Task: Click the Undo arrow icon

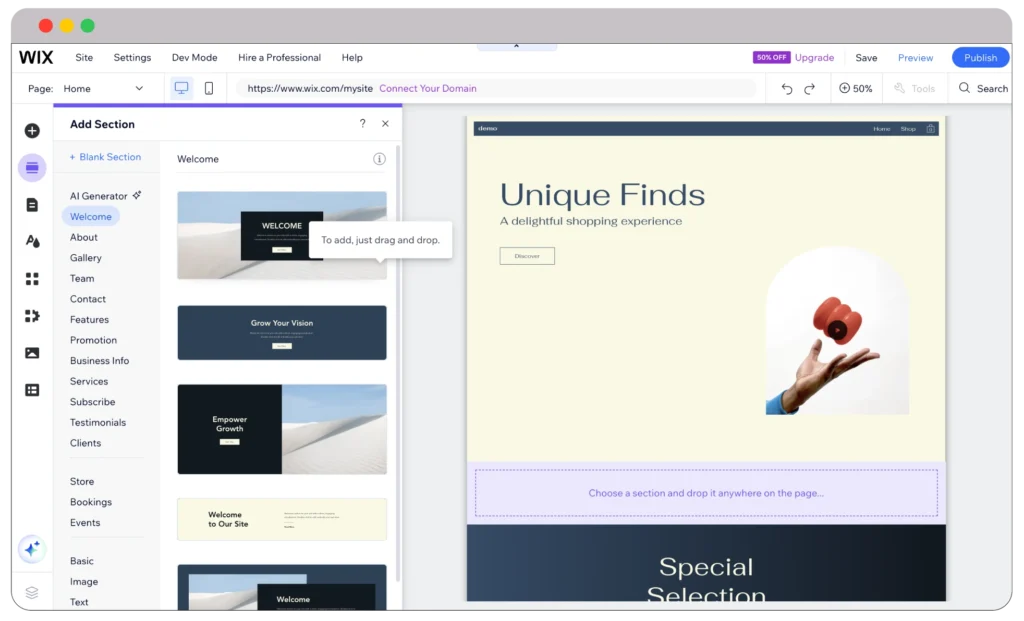Action: (x=787, y=89)
